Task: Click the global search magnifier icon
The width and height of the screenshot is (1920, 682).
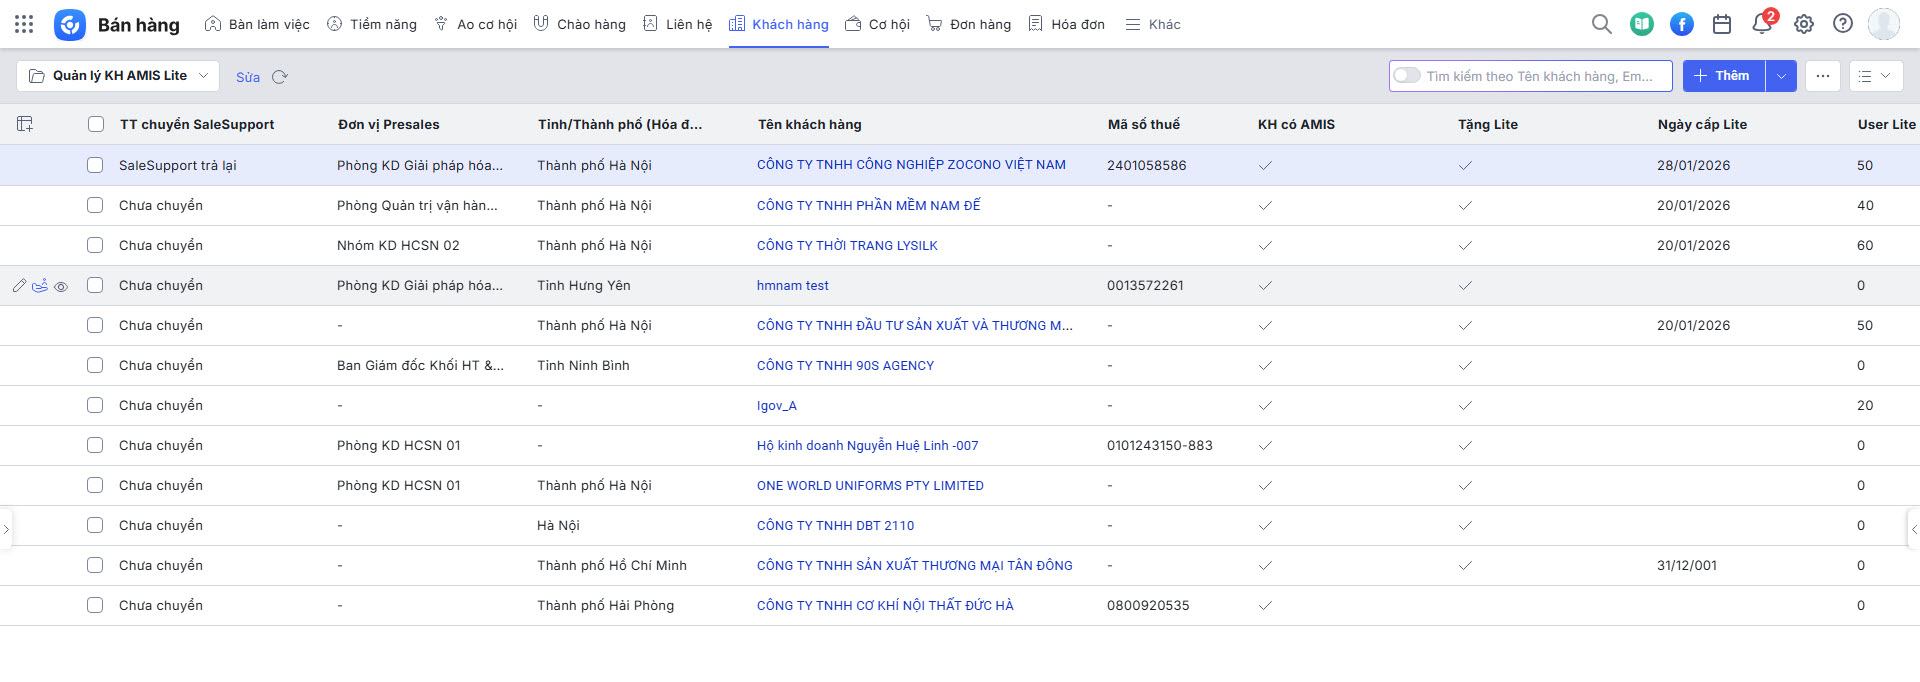Action: tap(1601, 24)
